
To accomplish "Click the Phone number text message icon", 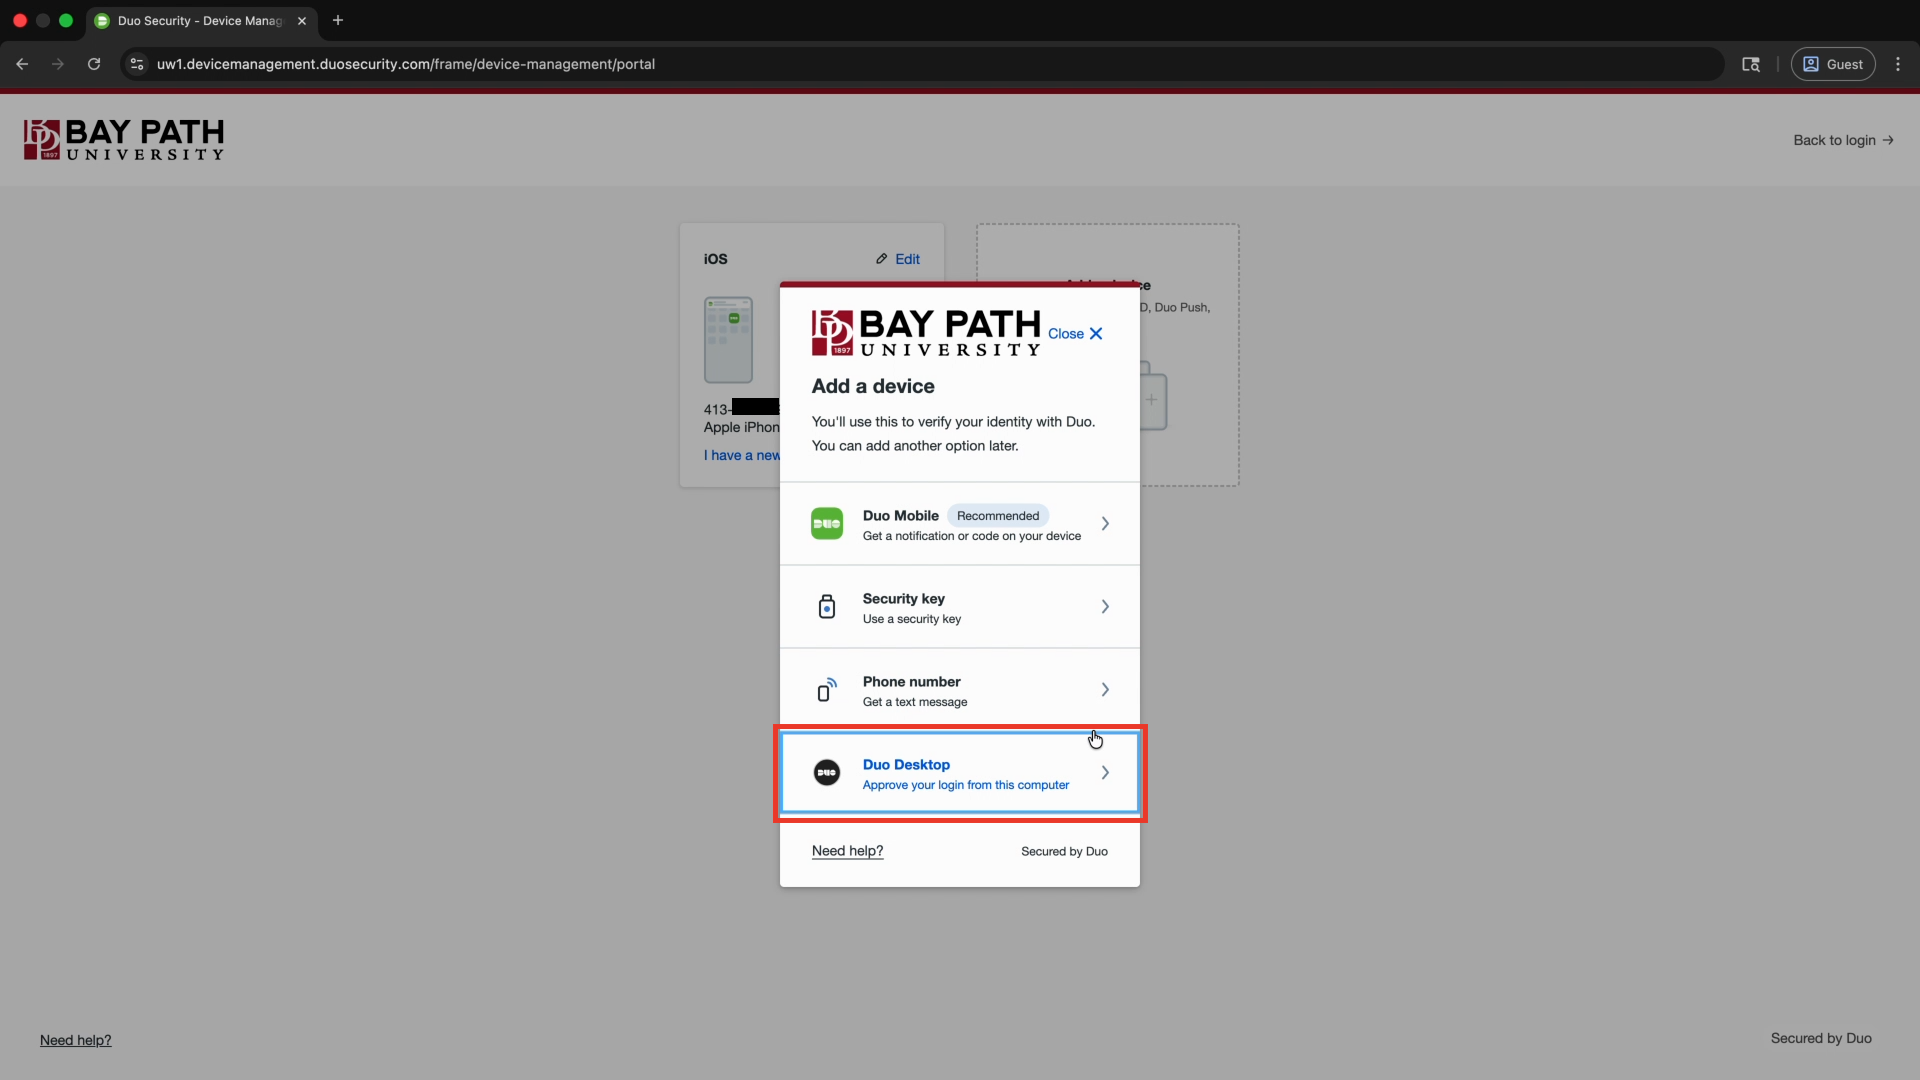I will pos(827,689).
